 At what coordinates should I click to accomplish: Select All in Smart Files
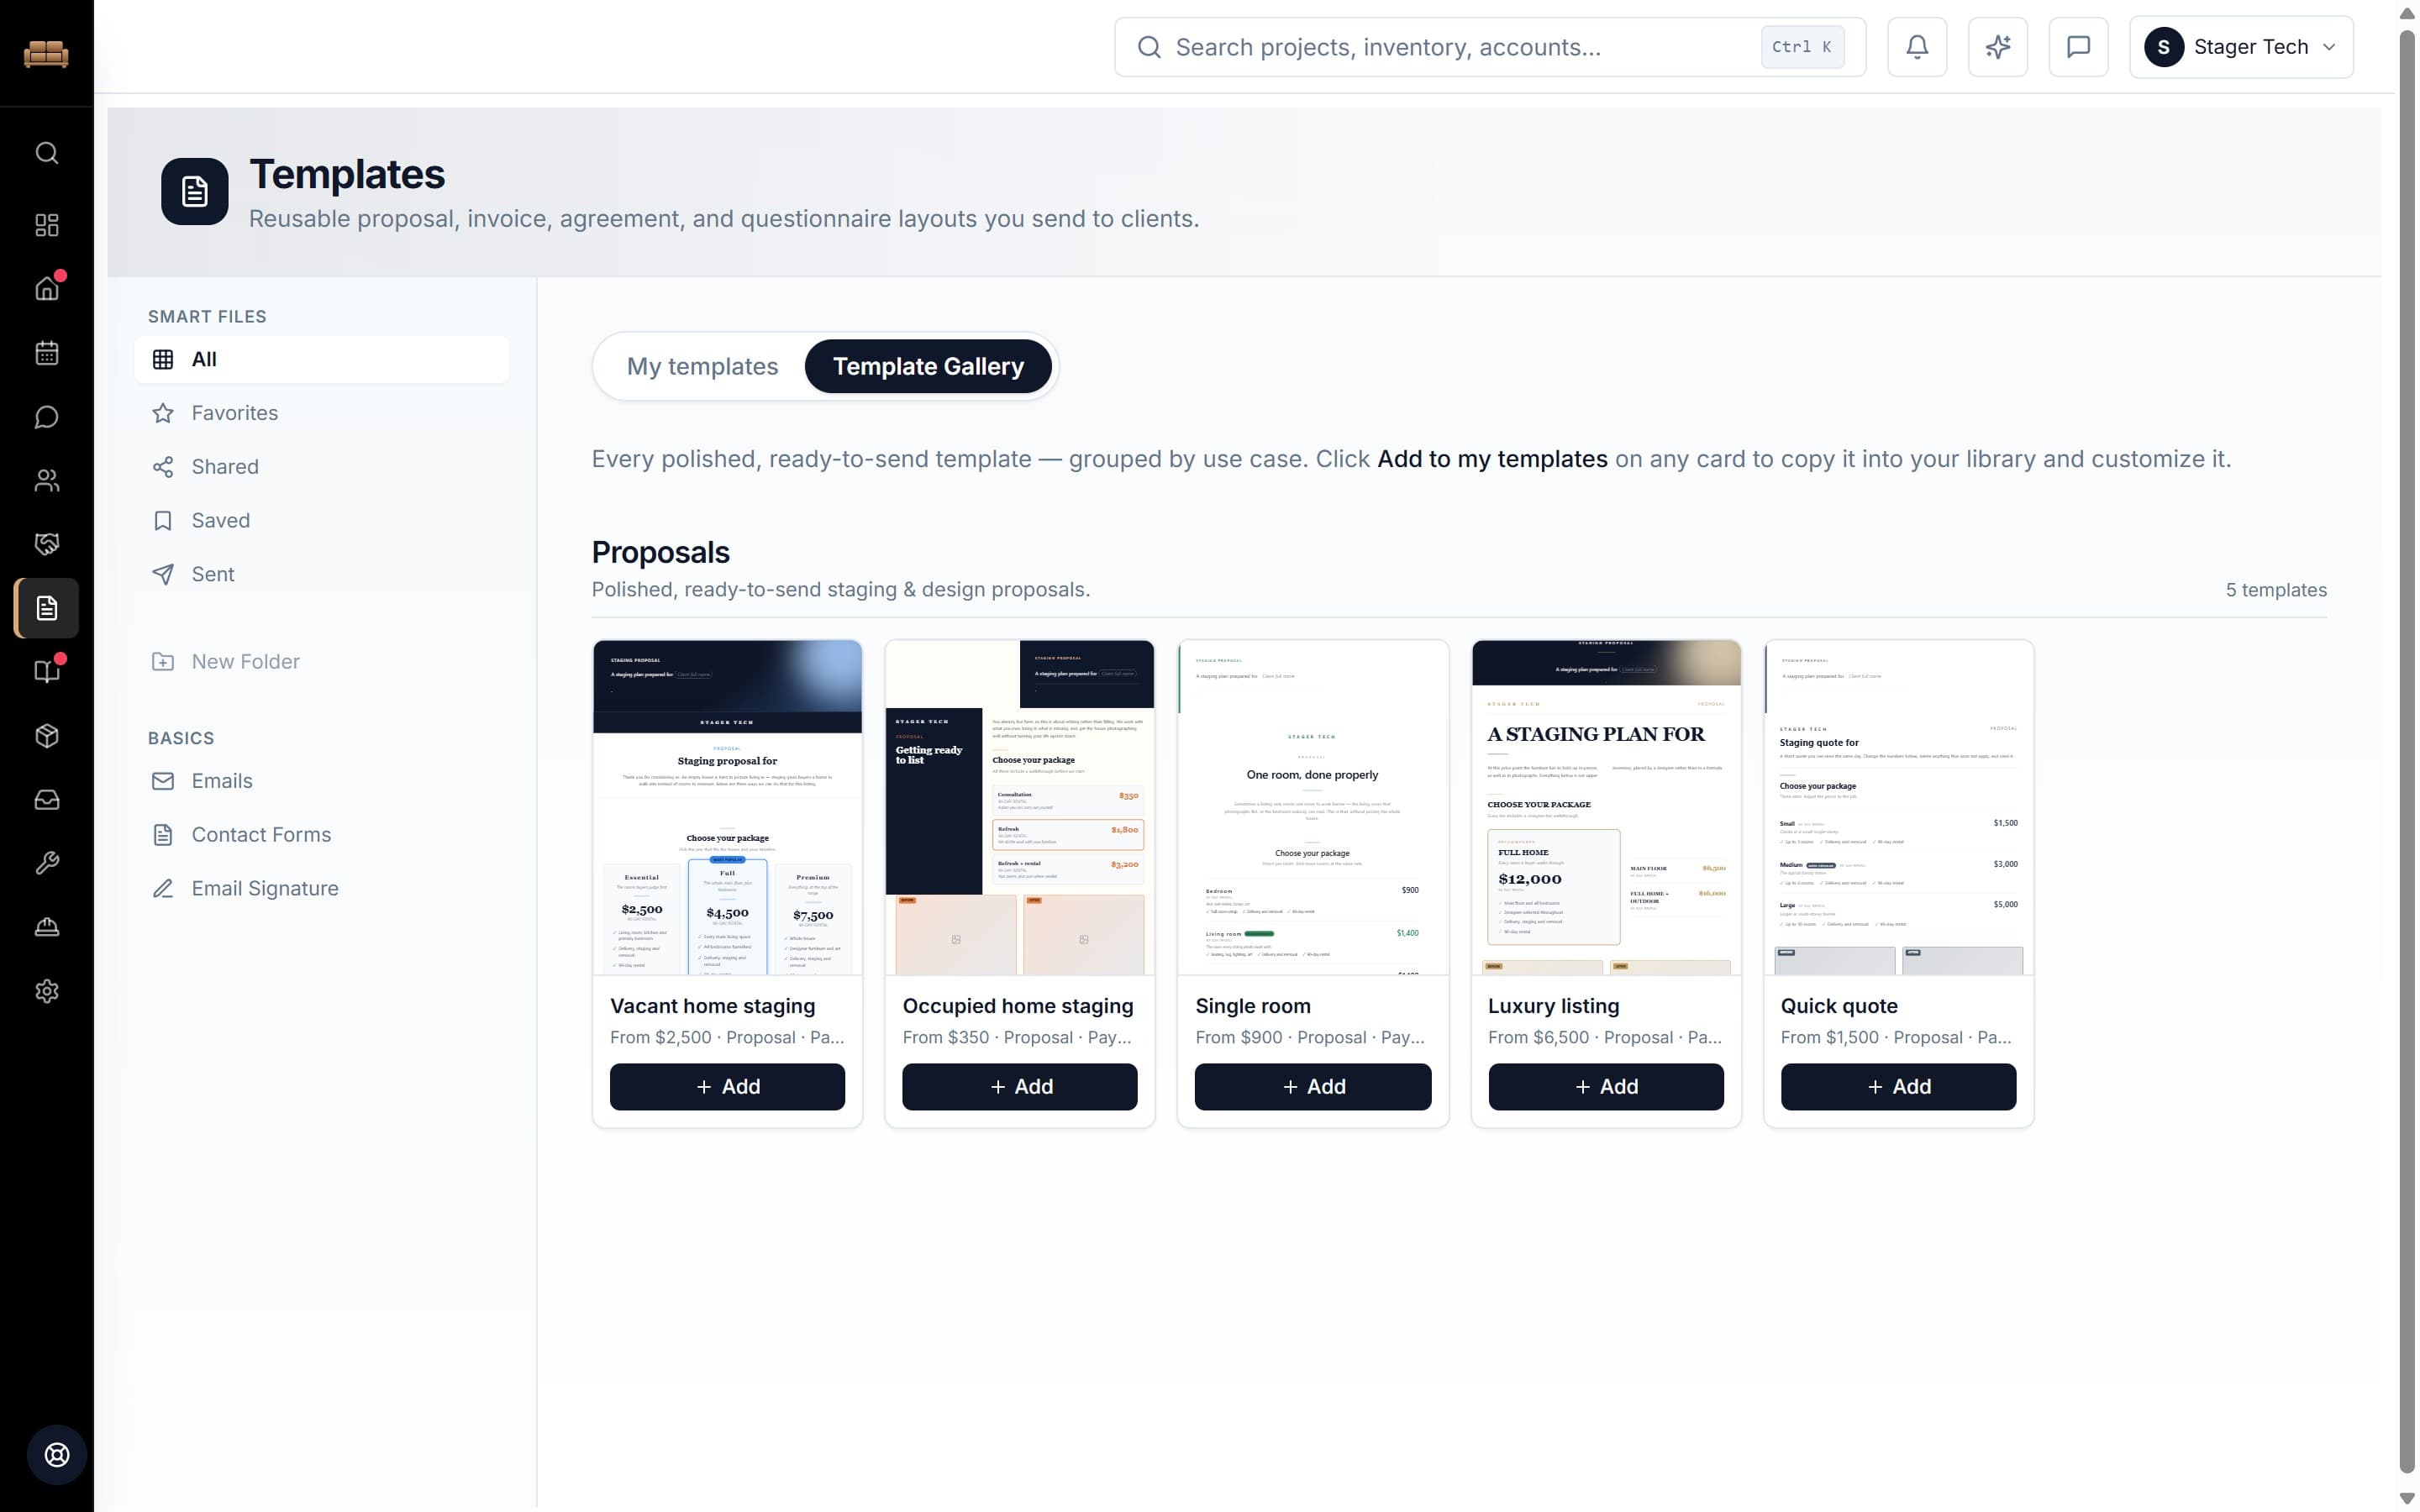point(322,359)
